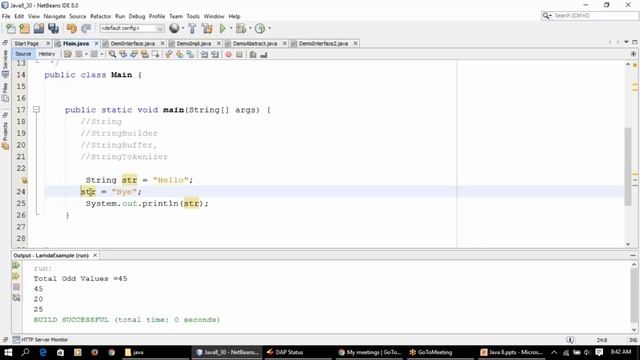640x360 pixels.
Task: Open the Debug menu
Action: [x=137, y=16]
